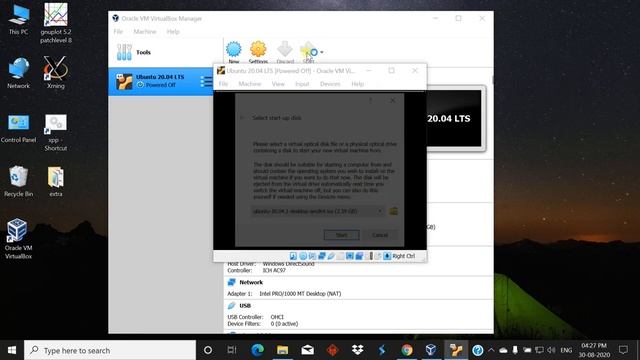Open the File menu in VirtualBox Manager
Screen dimensions: 640x360
point(118,31)
